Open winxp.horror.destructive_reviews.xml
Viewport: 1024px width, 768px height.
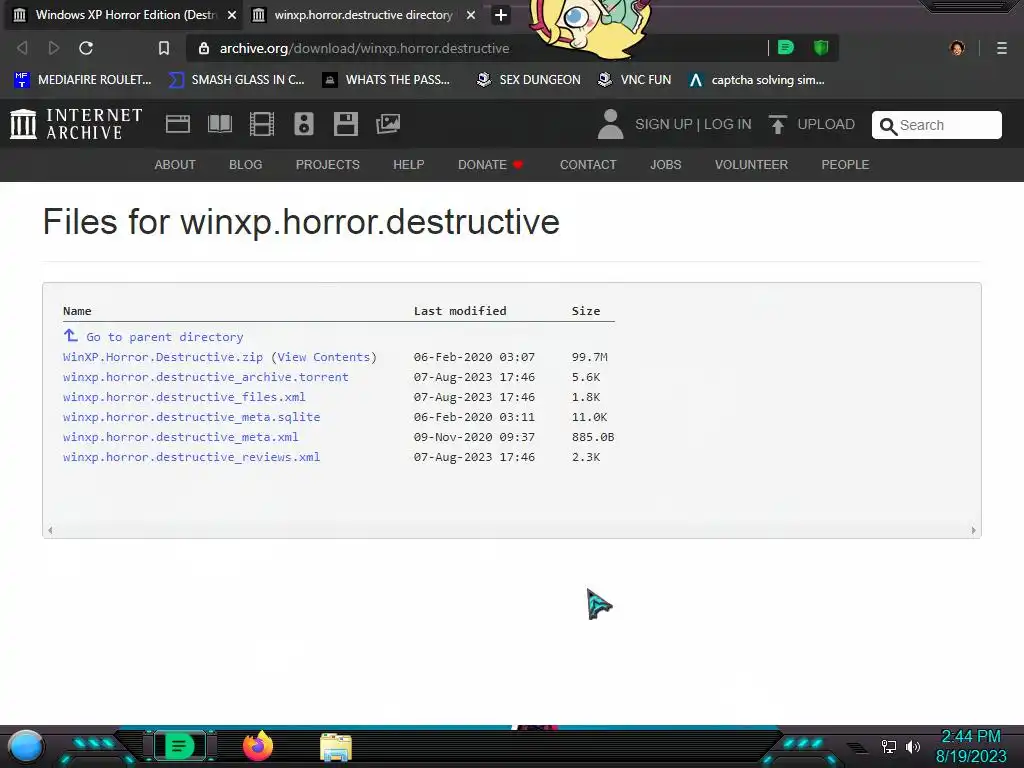(191, 457)
